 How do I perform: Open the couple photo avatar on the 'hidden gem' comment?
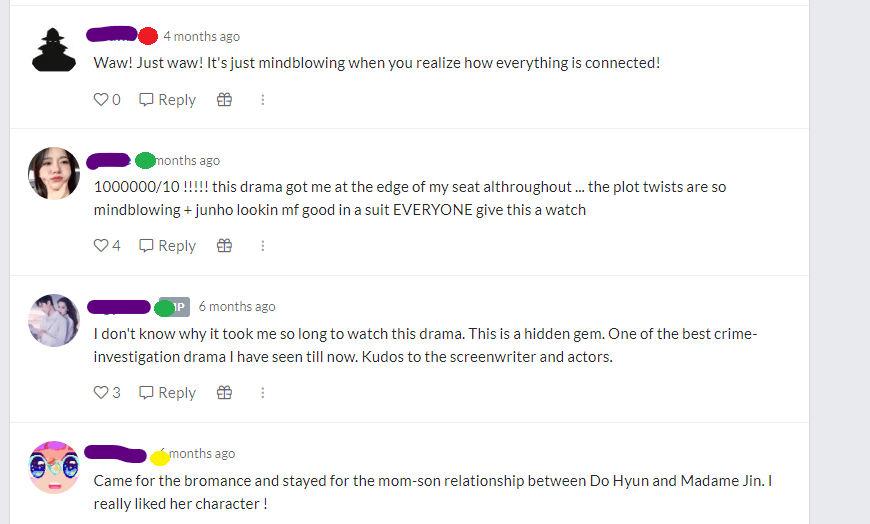tap(54, 320)
